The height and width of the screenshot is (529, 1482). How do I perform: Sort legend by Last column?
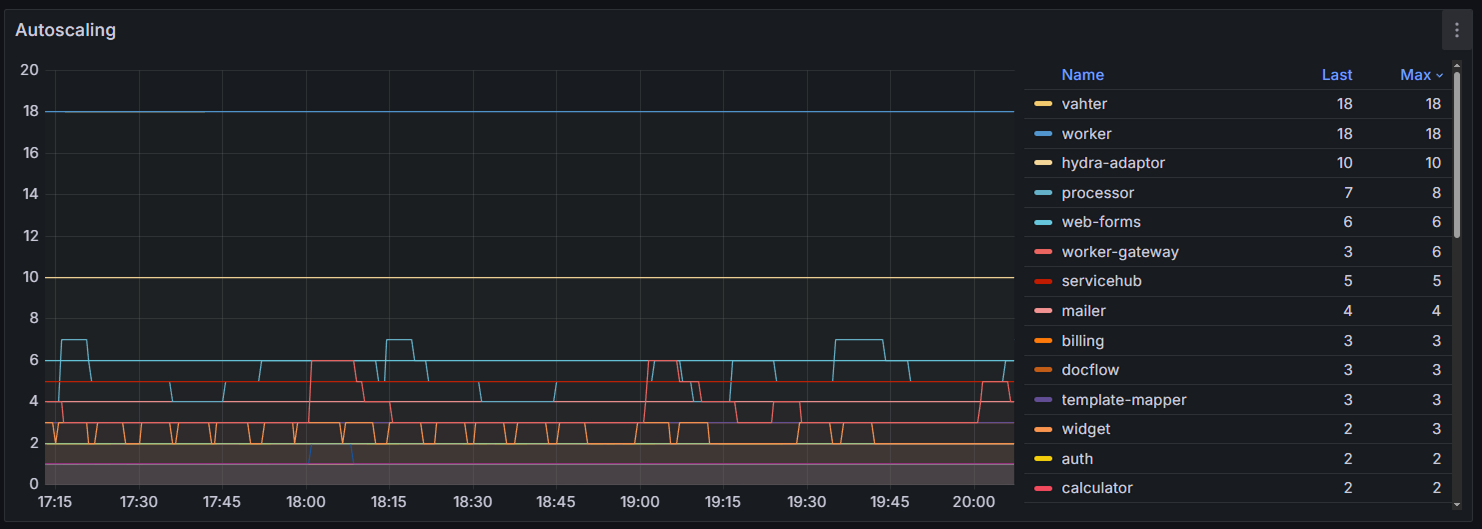click(1337, 75)
